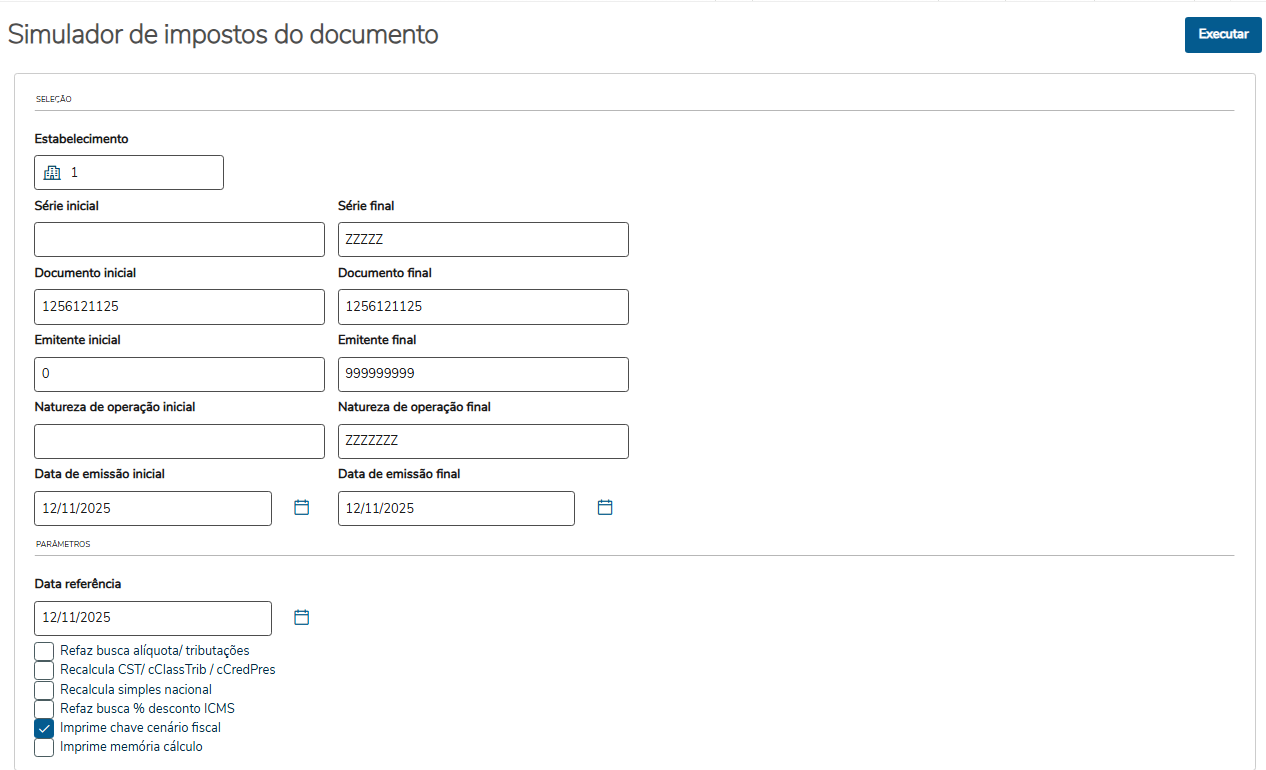Click the Série inicial field
This screenshot has width=1266, height=770.
tap(179, 240)
